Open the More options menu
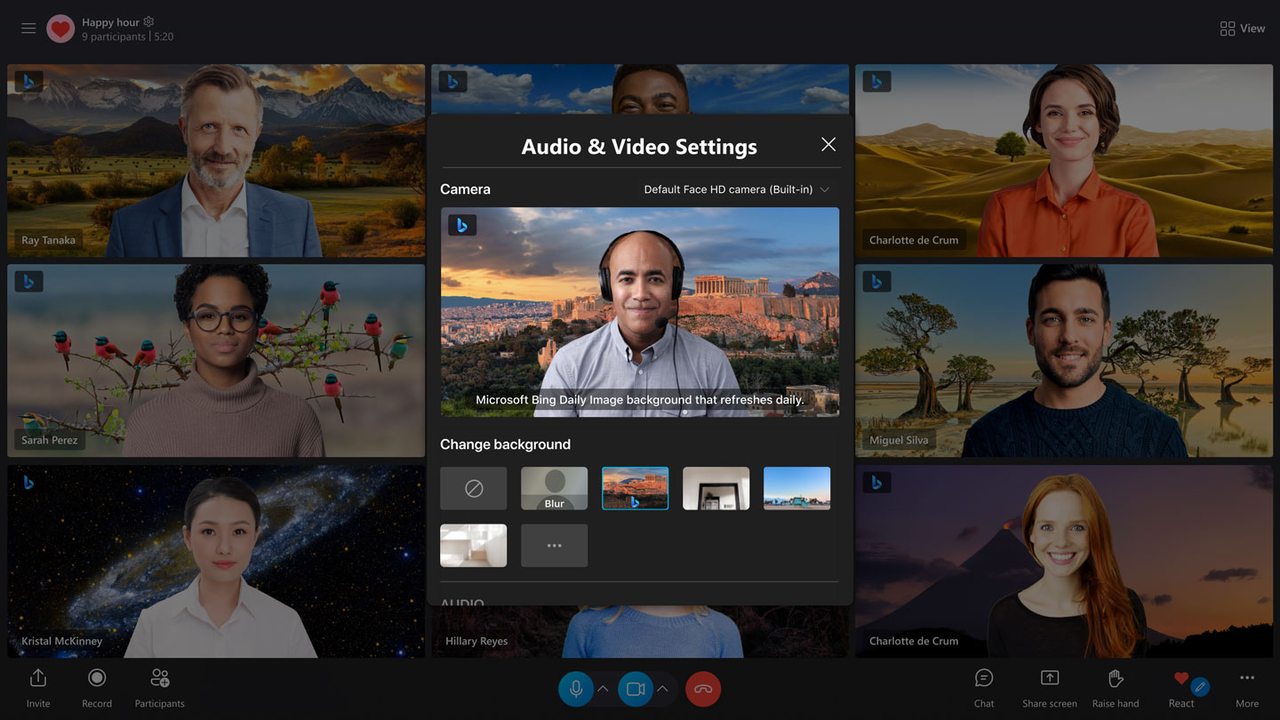The image size is (1280, 720). click(x=1246, y=679)
